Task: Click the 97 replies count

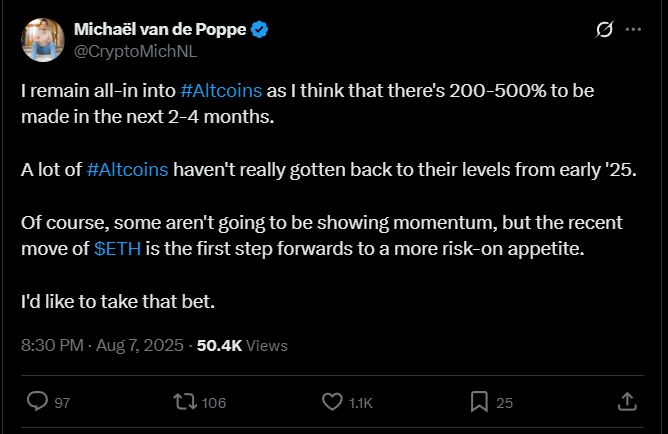Action: [62, 403]
